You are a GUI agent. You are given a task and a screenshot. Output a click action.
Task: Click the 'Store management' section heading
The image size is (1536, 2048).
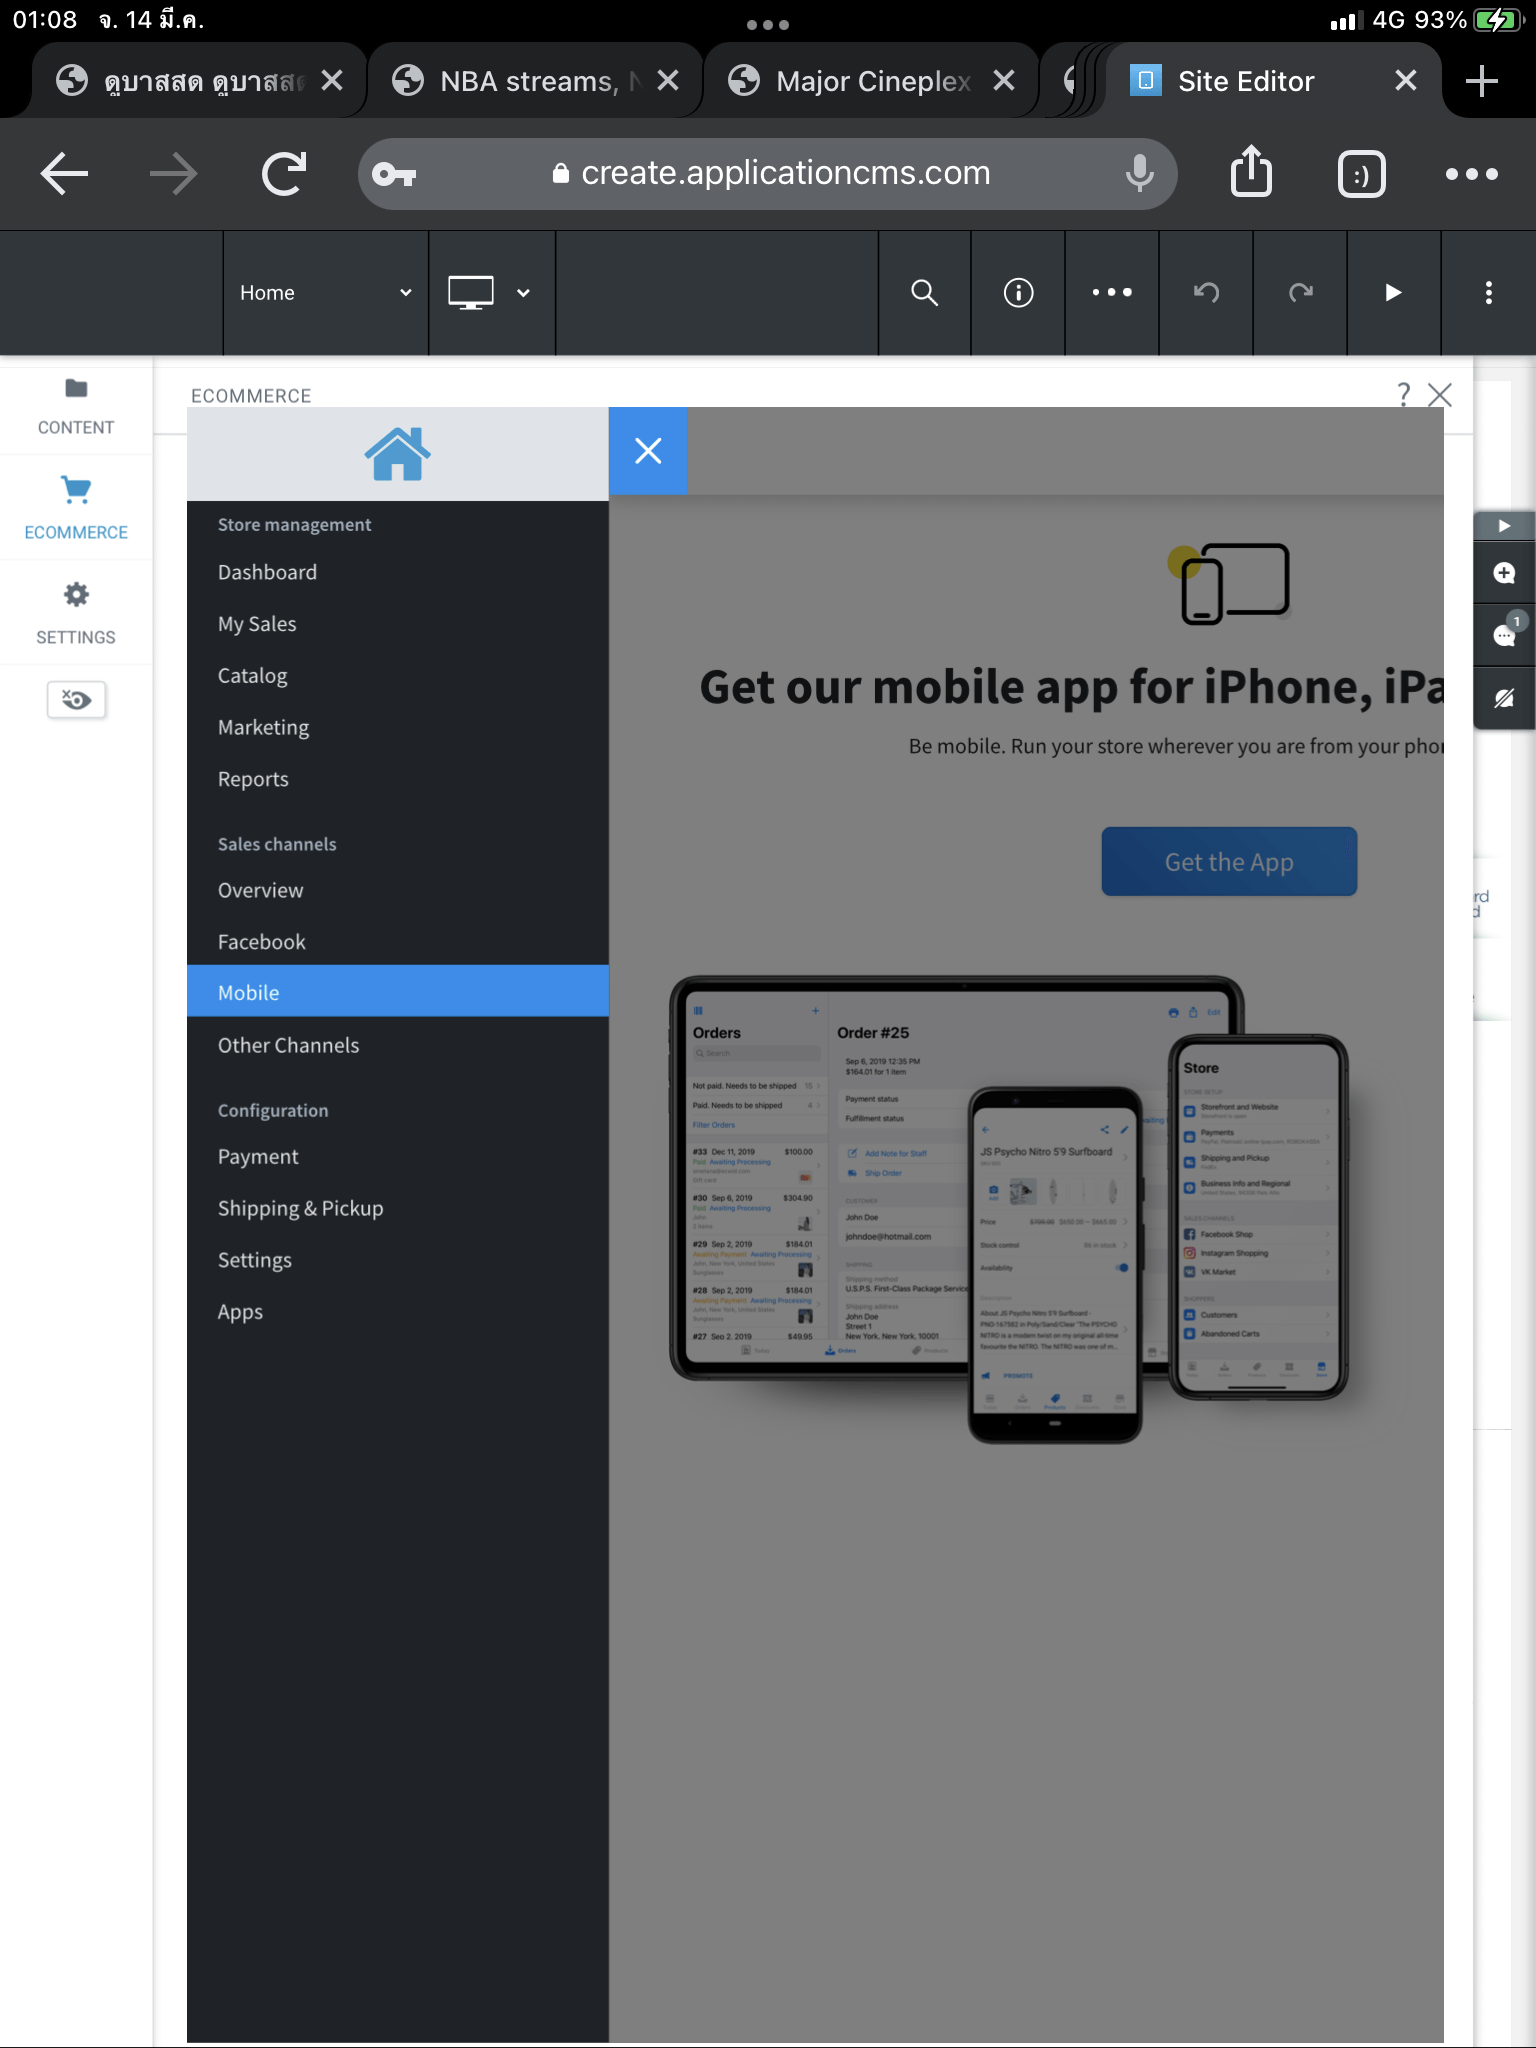click(294, 525)
